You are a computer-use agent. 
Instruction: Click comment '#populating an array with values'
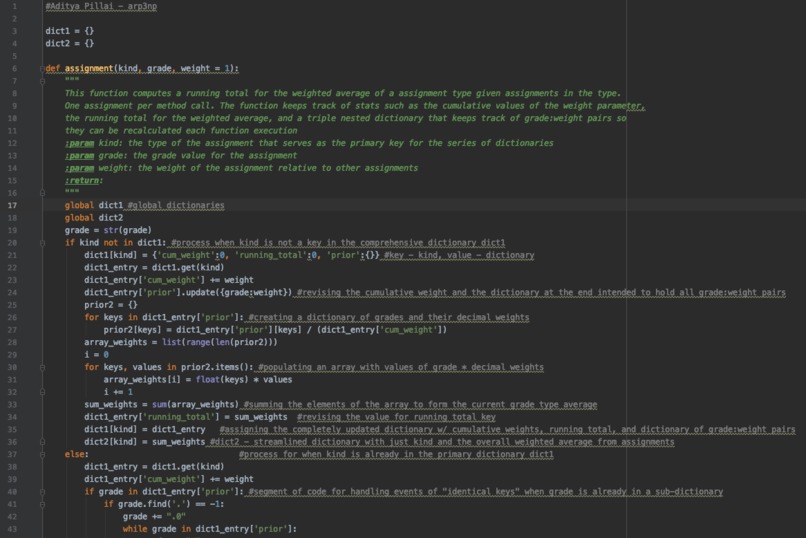coord(401,367)
